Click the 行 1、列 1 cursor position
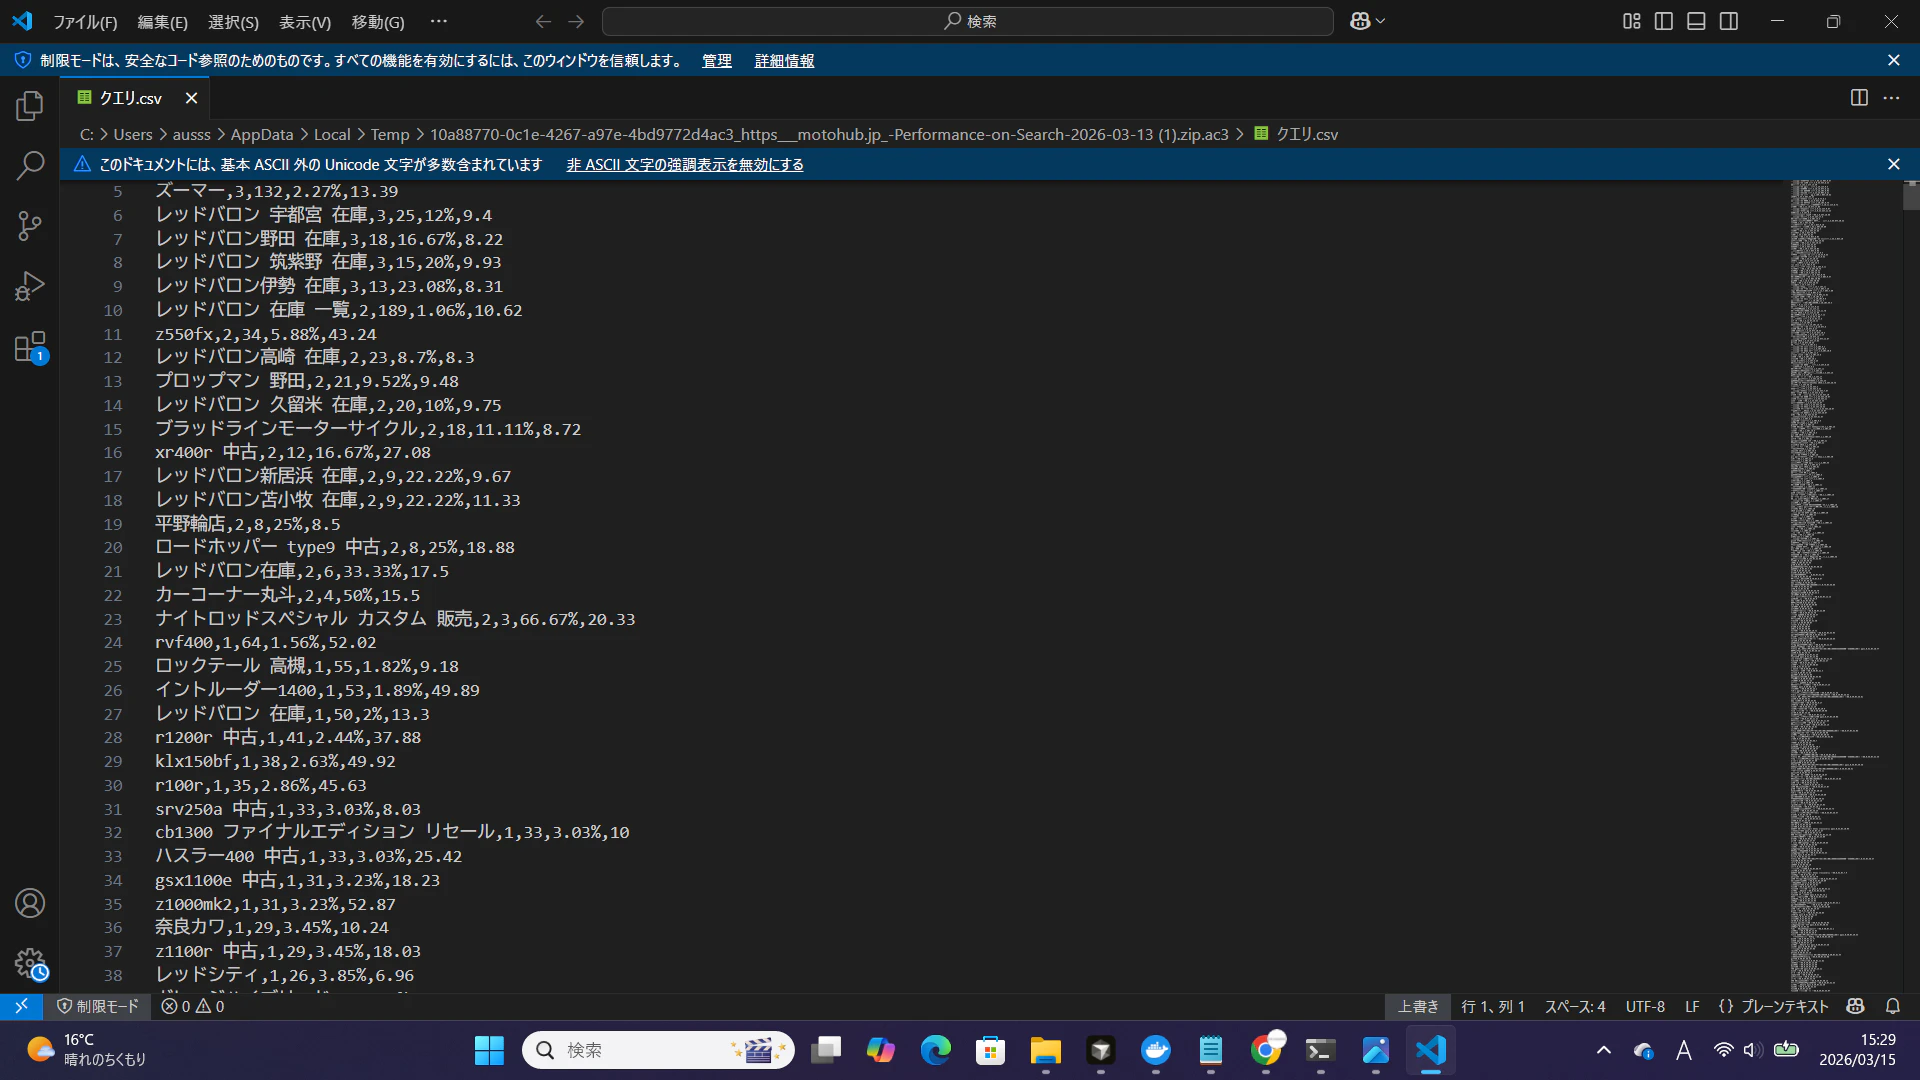 point(1493,1006)
